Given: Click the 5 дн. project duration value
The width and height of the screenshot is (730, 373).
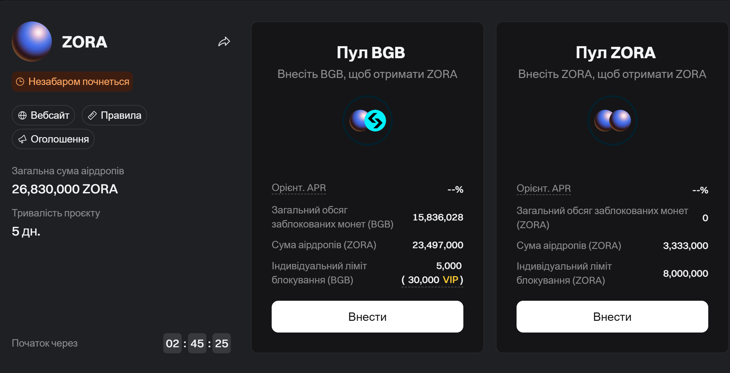Looking at the screenshot, I should tap(26, 231).
